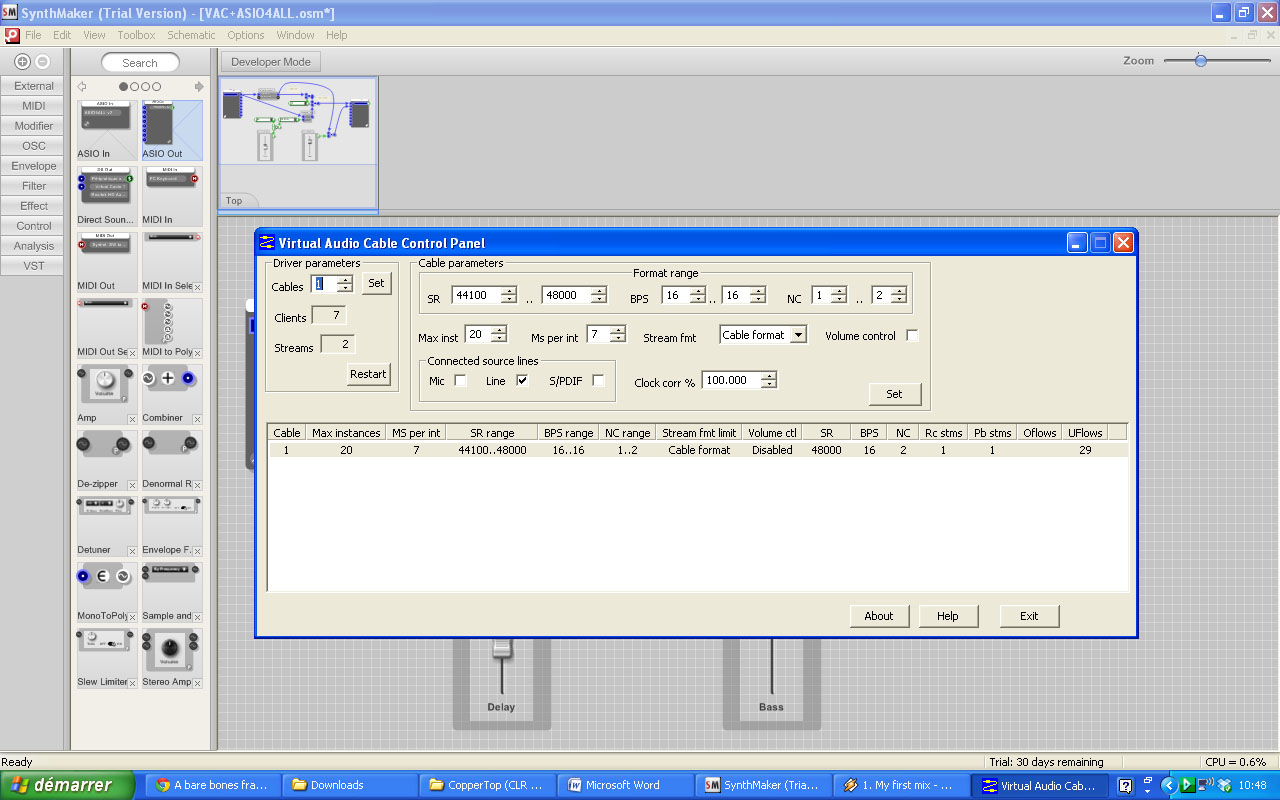This screenshot has width=1280, height=800.
Task: Pick the De-zipper module
Action: [107, 460]
